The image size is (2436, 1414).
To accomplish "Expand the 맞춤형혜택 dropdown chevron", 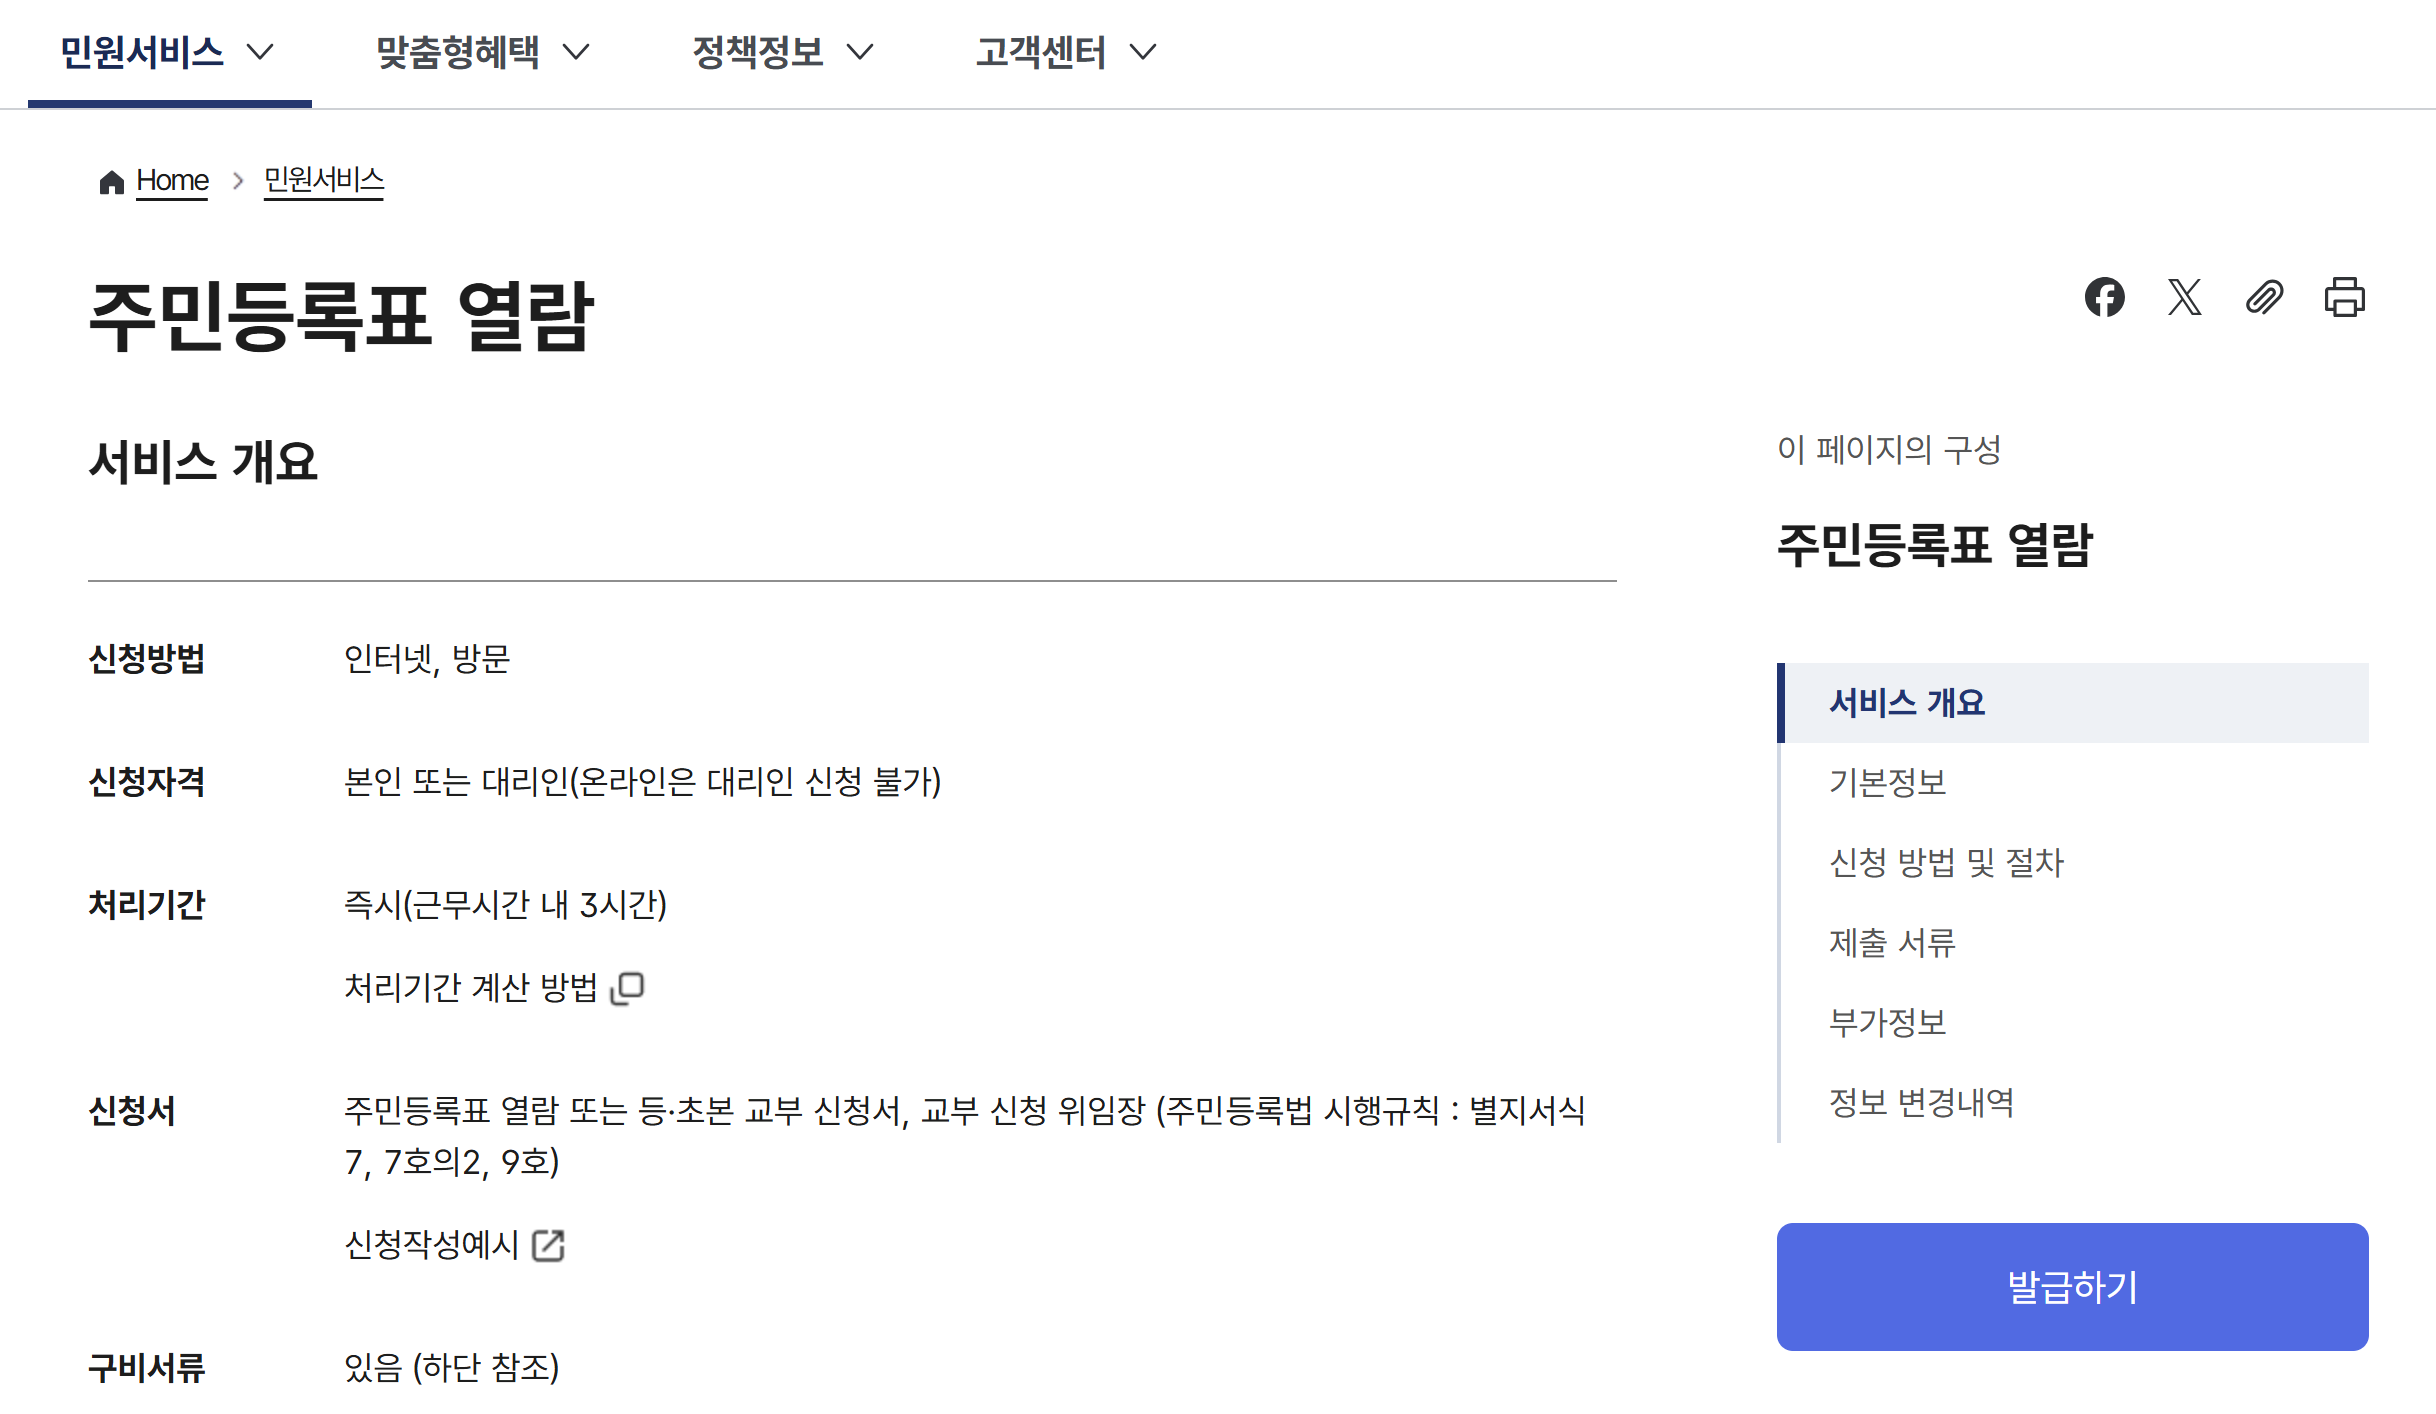I will click(578, 53).
